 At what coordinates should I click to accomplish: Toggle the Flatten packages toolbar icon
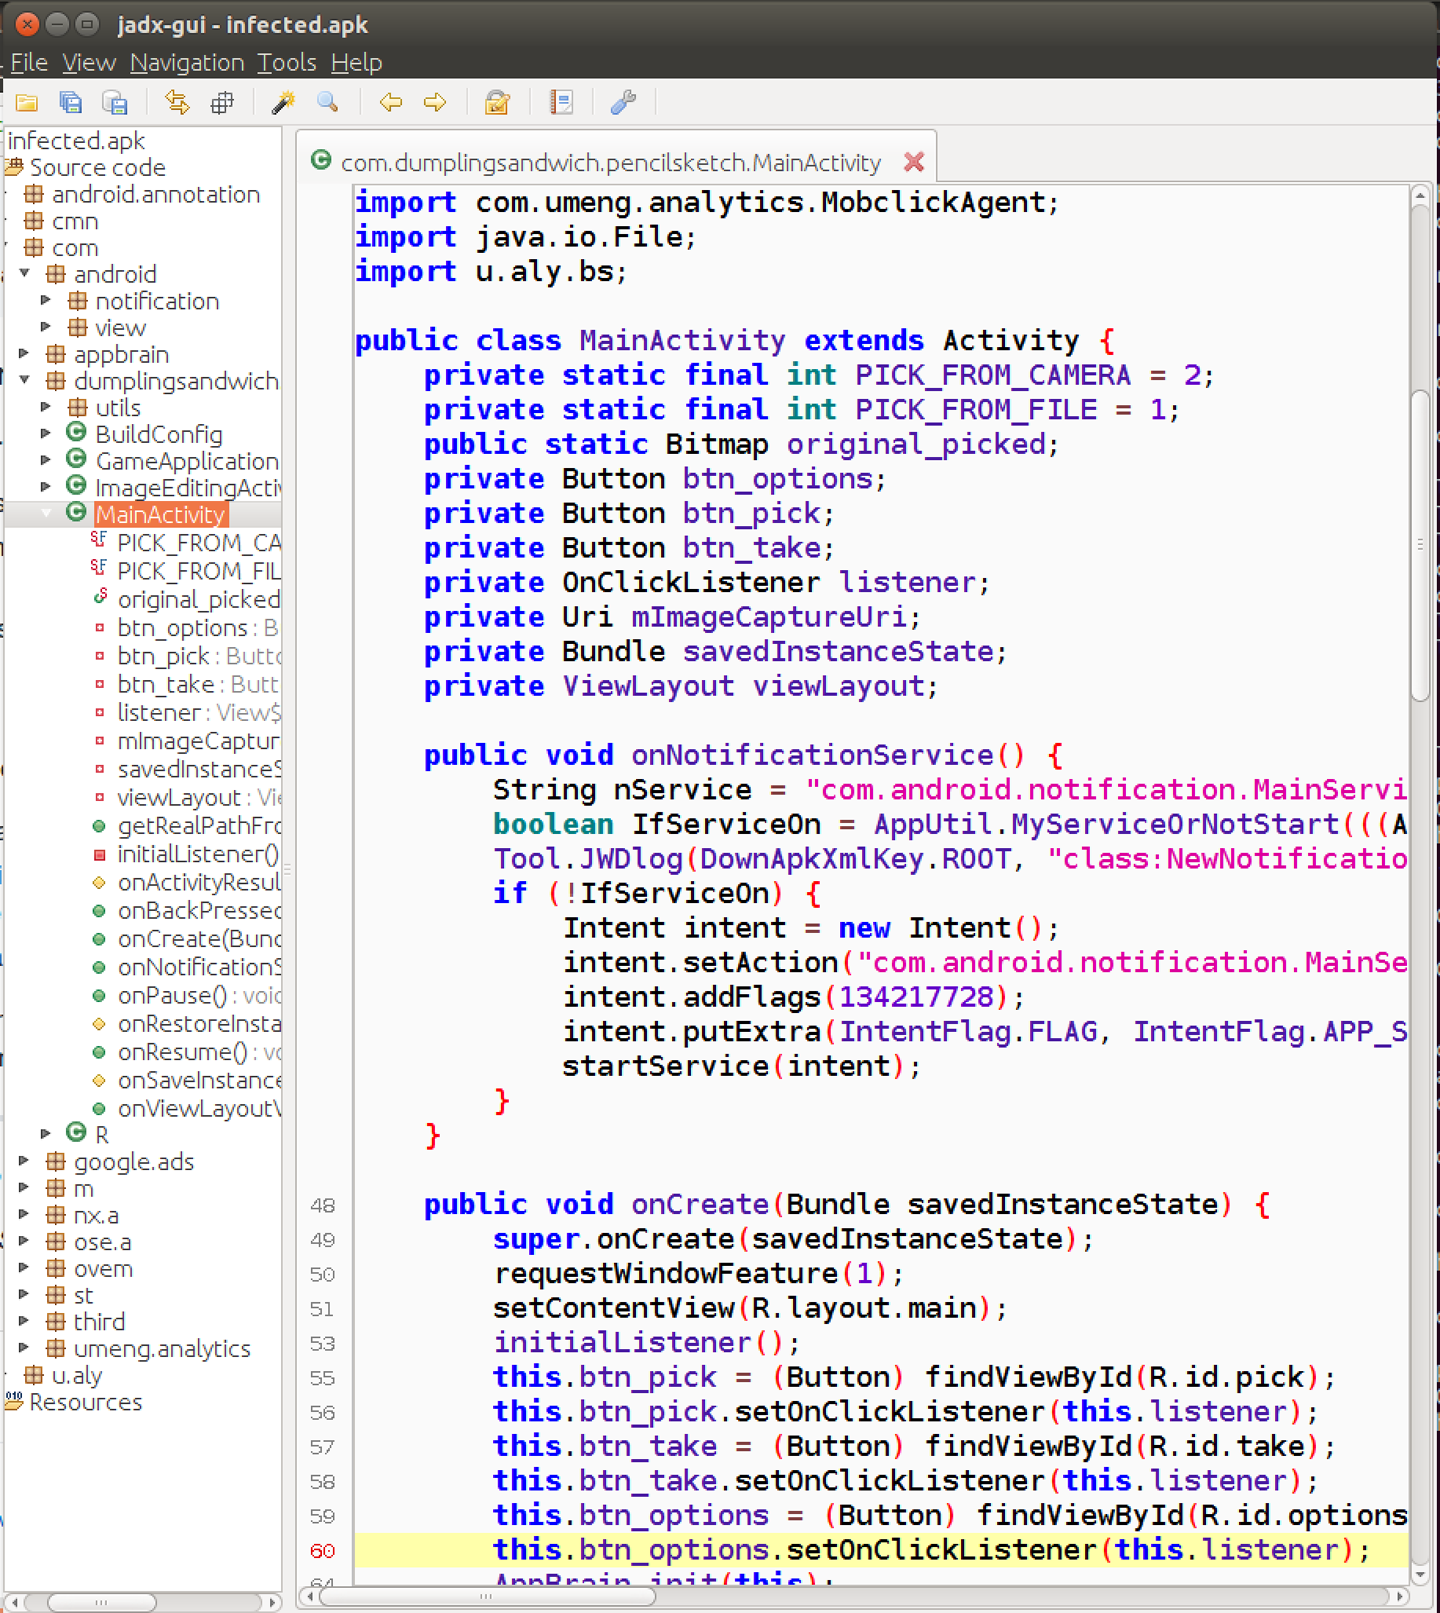click(222, 102)
